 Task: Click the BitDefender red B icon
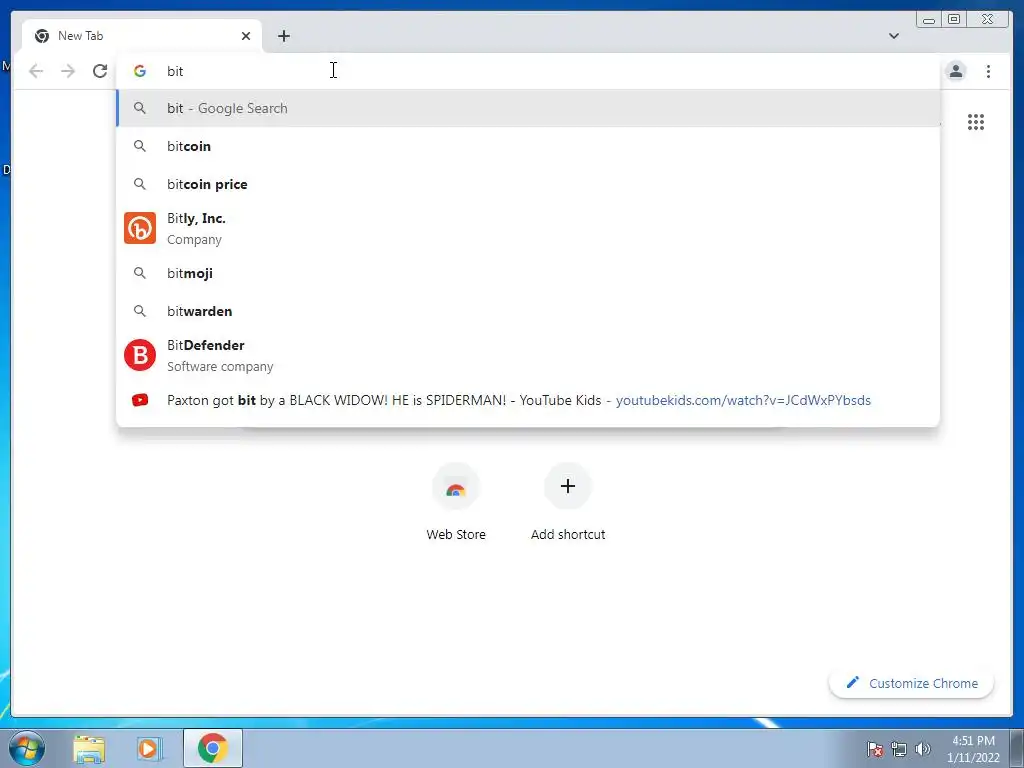tap(140, 355)
